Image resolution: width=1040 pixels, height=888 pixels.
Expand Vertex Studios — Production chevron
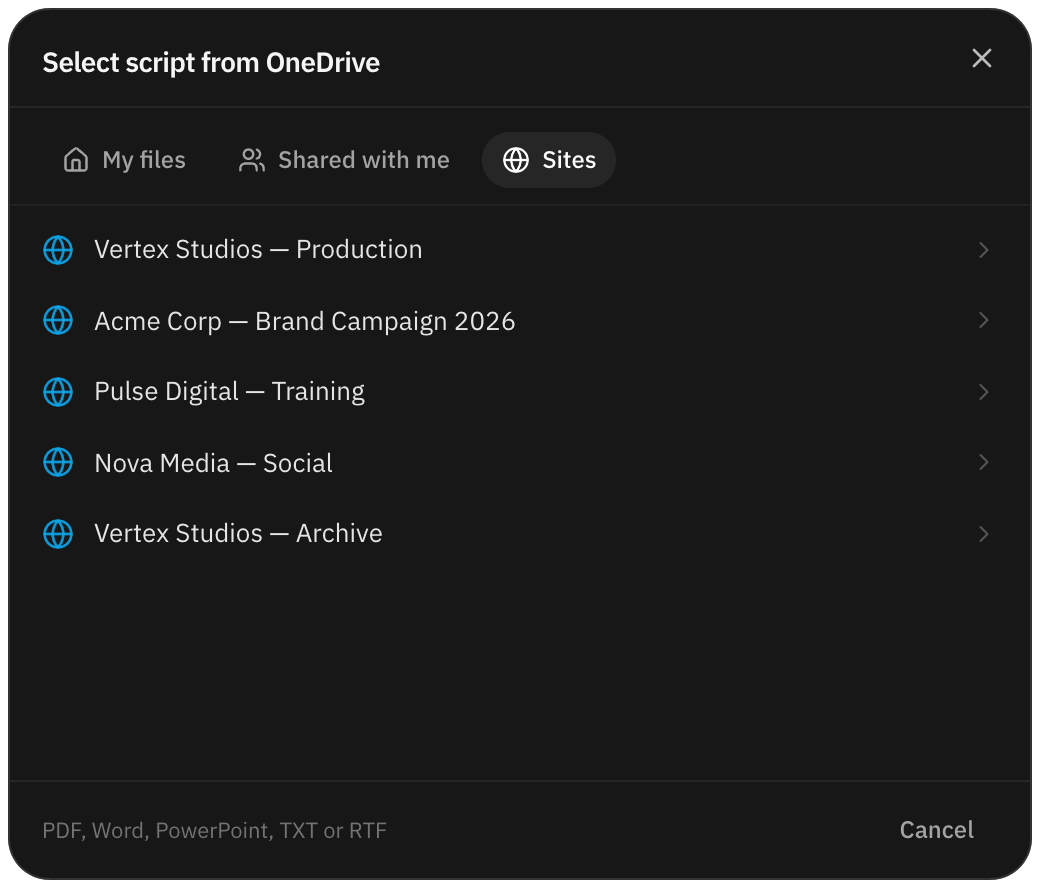[984, 250]
